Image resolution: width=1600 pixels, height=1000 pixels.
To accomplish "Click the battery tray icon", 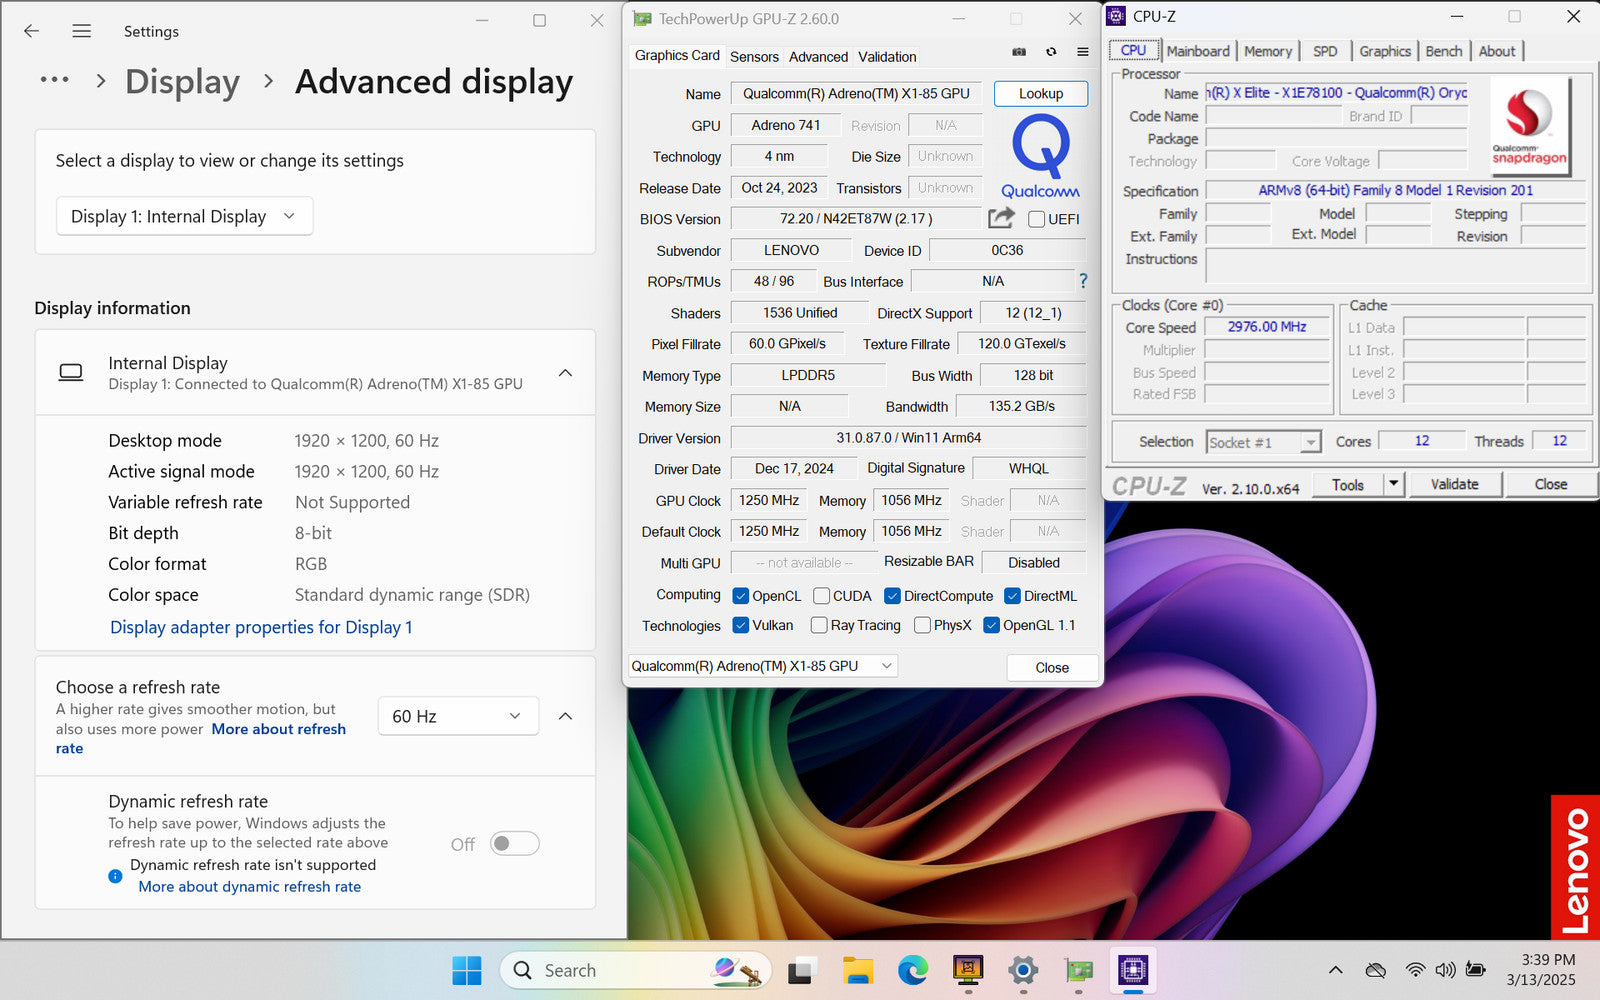I will (x=1475, y=970).
